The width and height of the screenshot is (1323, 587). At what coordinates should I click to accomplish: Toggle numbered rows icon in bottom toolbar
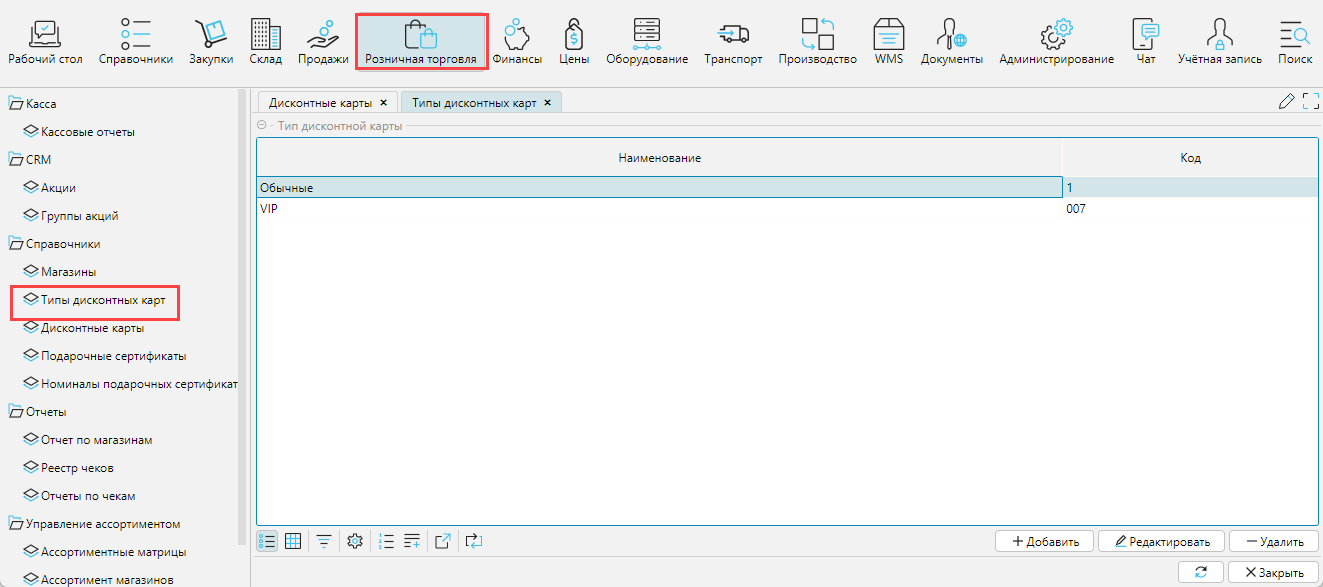pyautogui.click(x=387, y=541)
